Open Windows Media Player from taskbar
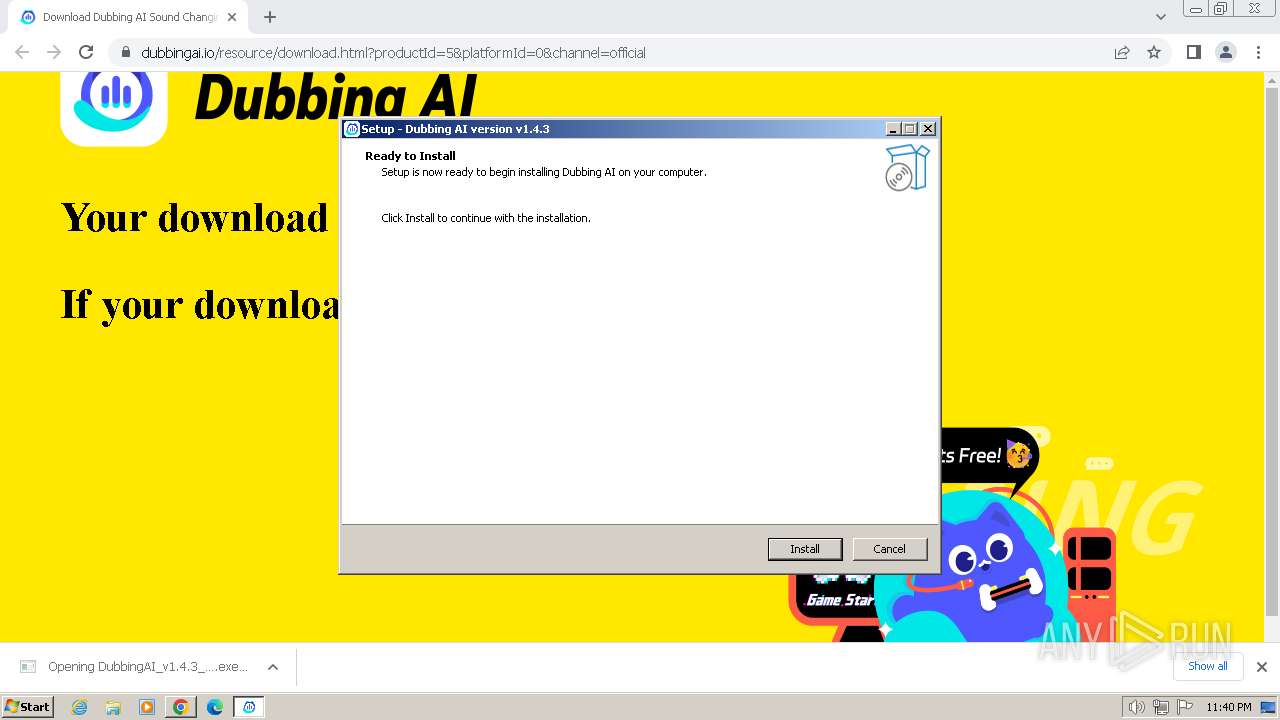This screenshot has width=1280, height=720. coord(147,707)
